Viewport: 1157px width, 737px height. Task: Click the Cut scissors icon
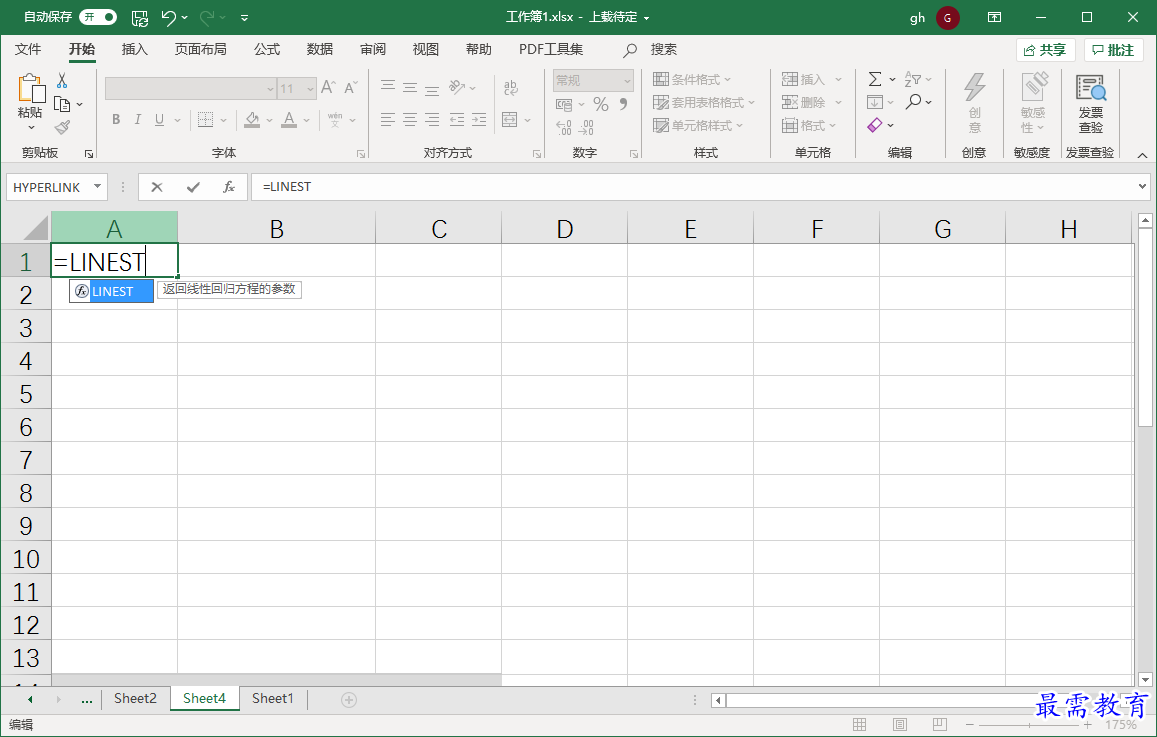62,80
